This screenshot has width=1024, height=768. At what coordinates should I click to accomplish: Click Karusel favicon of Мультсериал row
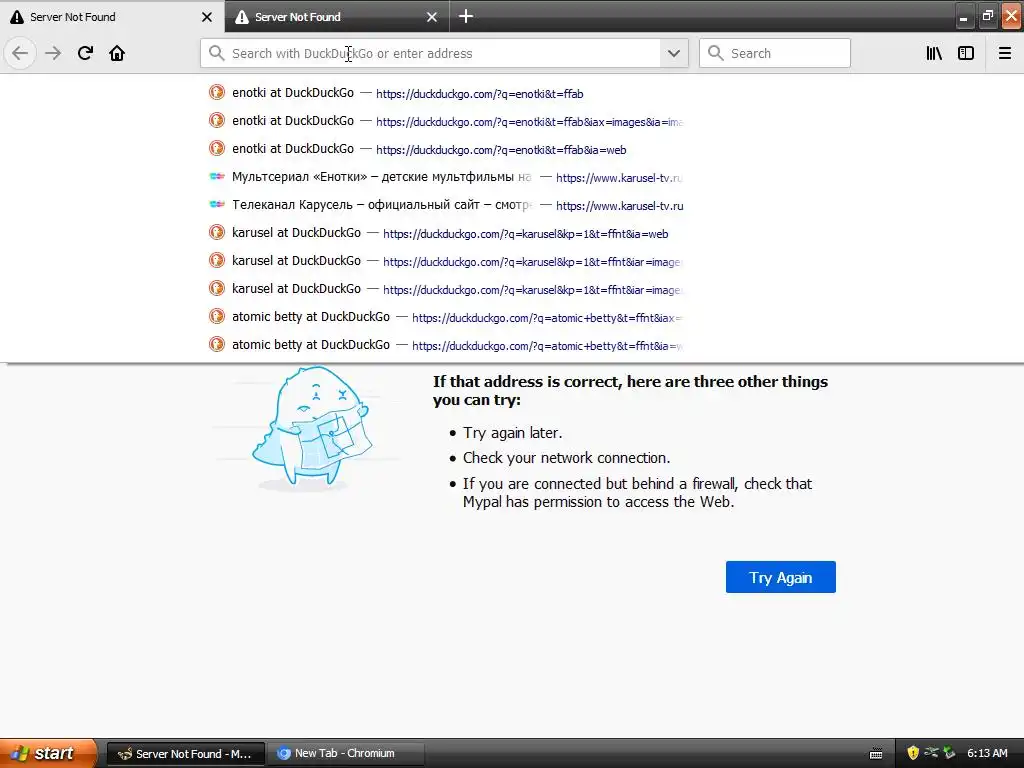pos(217,176)
